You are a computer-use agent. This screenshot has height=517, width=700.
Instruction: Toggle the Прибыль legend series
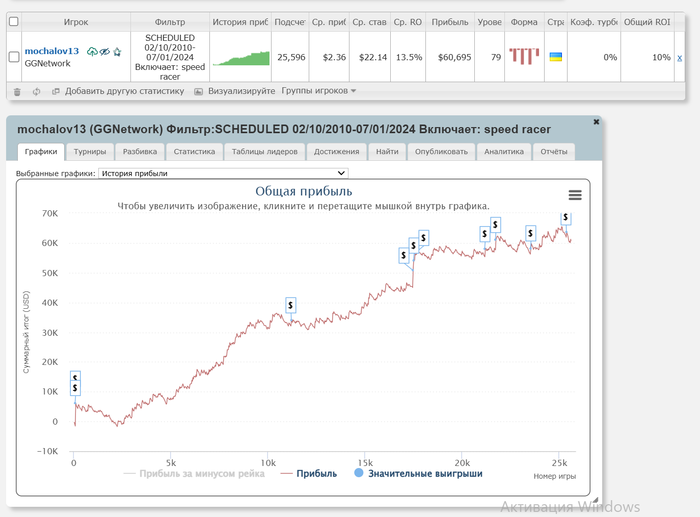click(309, 474)
